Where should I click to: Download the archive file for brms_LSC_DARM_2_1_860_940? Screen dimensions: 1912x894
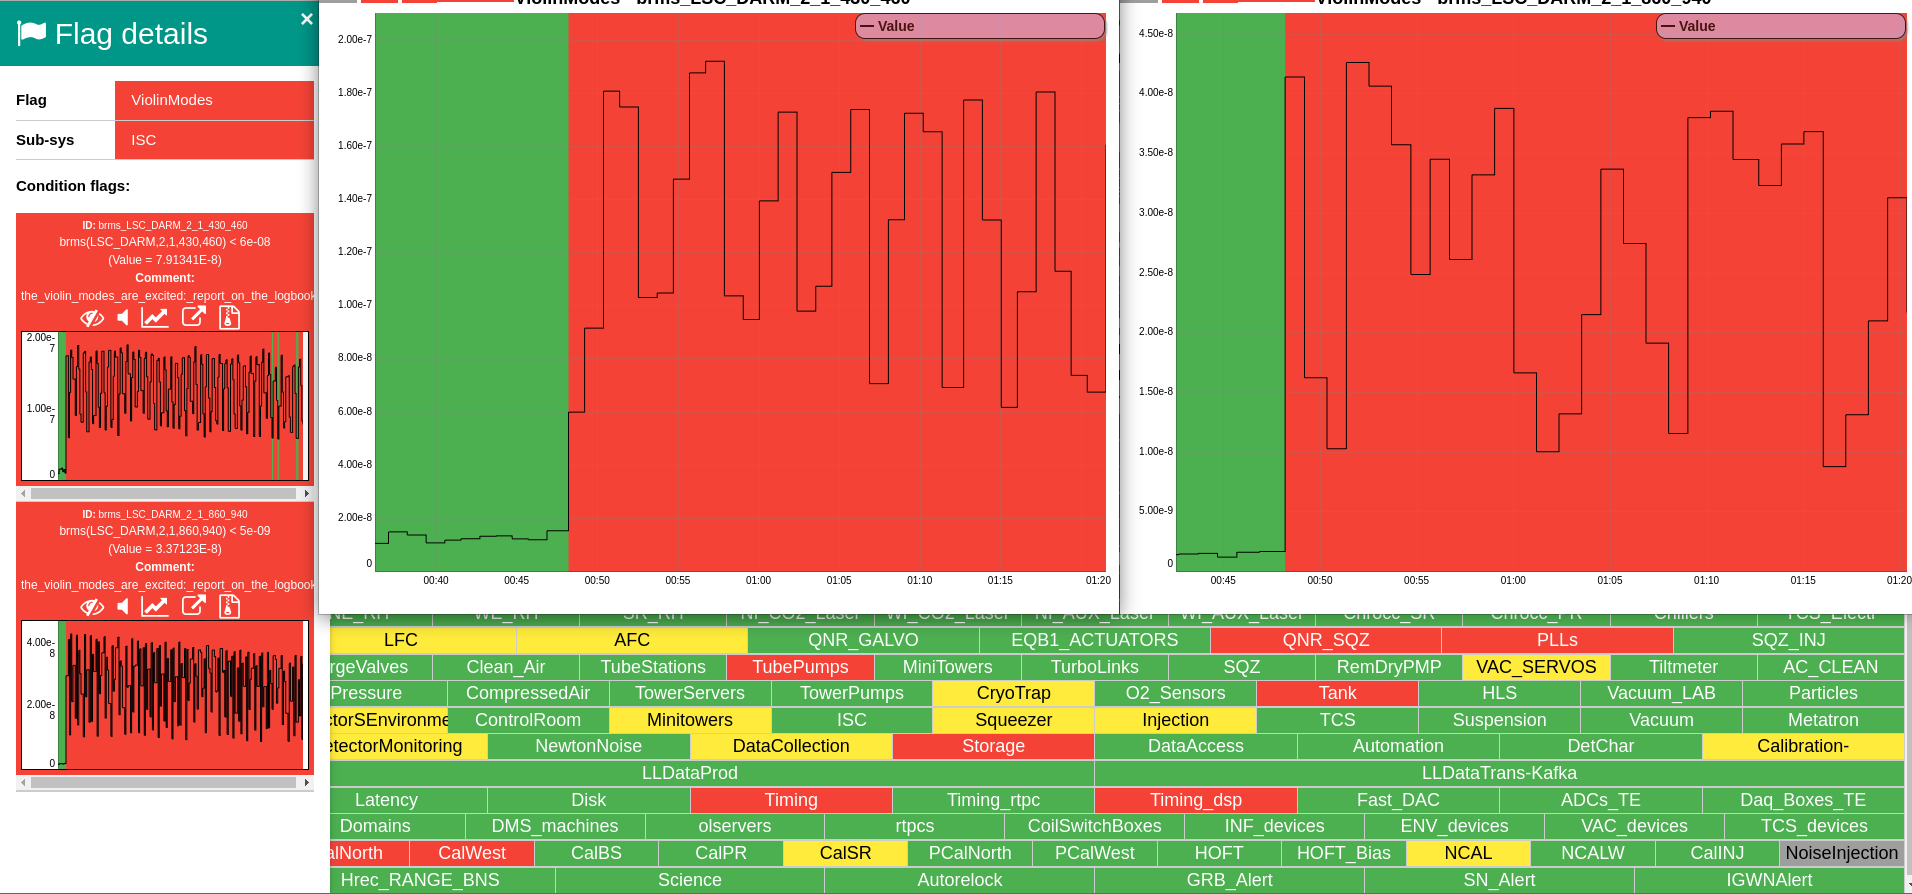coord(229,606)
